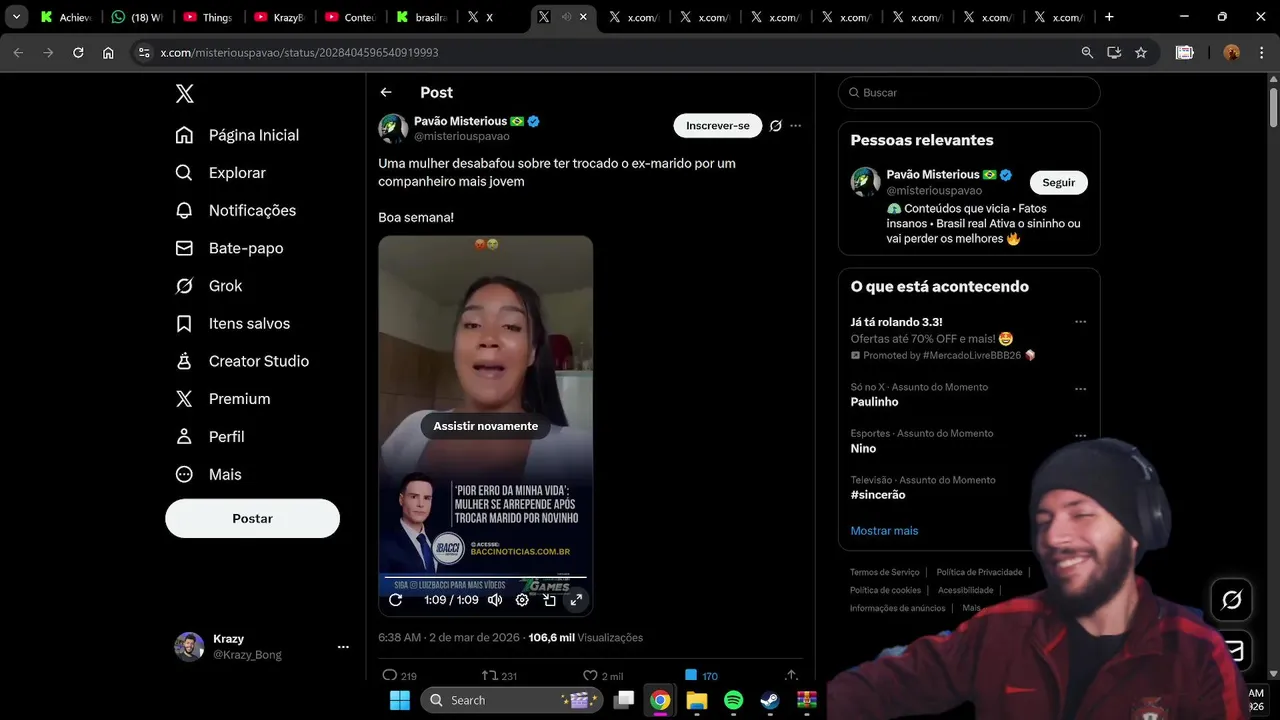Open Termos de Serviço link
The image size is (1280, 720).
click(x=884, y=572)
